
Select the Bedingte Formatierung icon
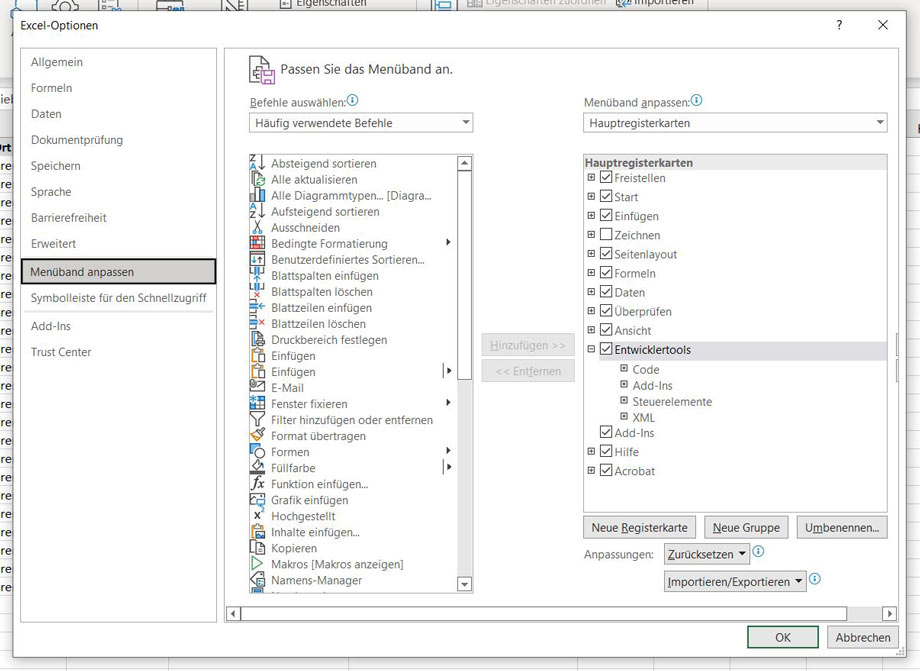(257, 243)
